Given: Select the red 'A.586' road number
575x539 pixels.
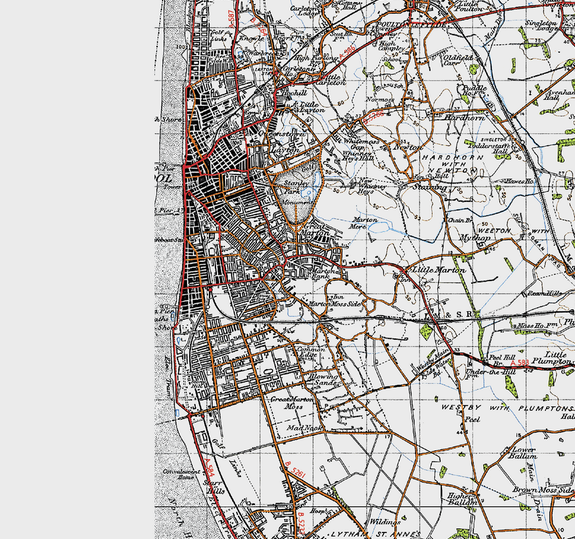Looking at the screenshot, I should [x=348, y=53].
